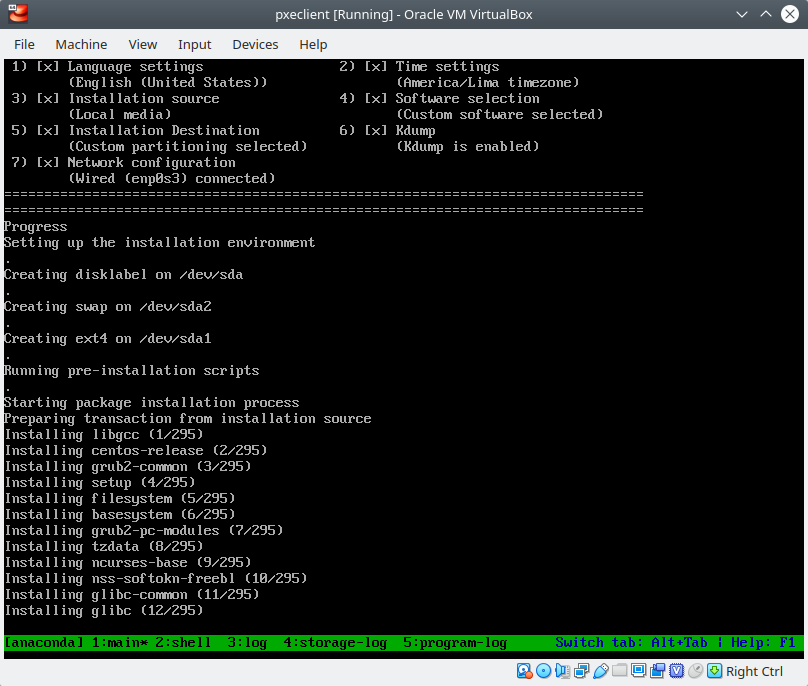Click 'Help: F1' hint in green bar
Viewport: 808px width, 686px height.
(x=763, y=643)
